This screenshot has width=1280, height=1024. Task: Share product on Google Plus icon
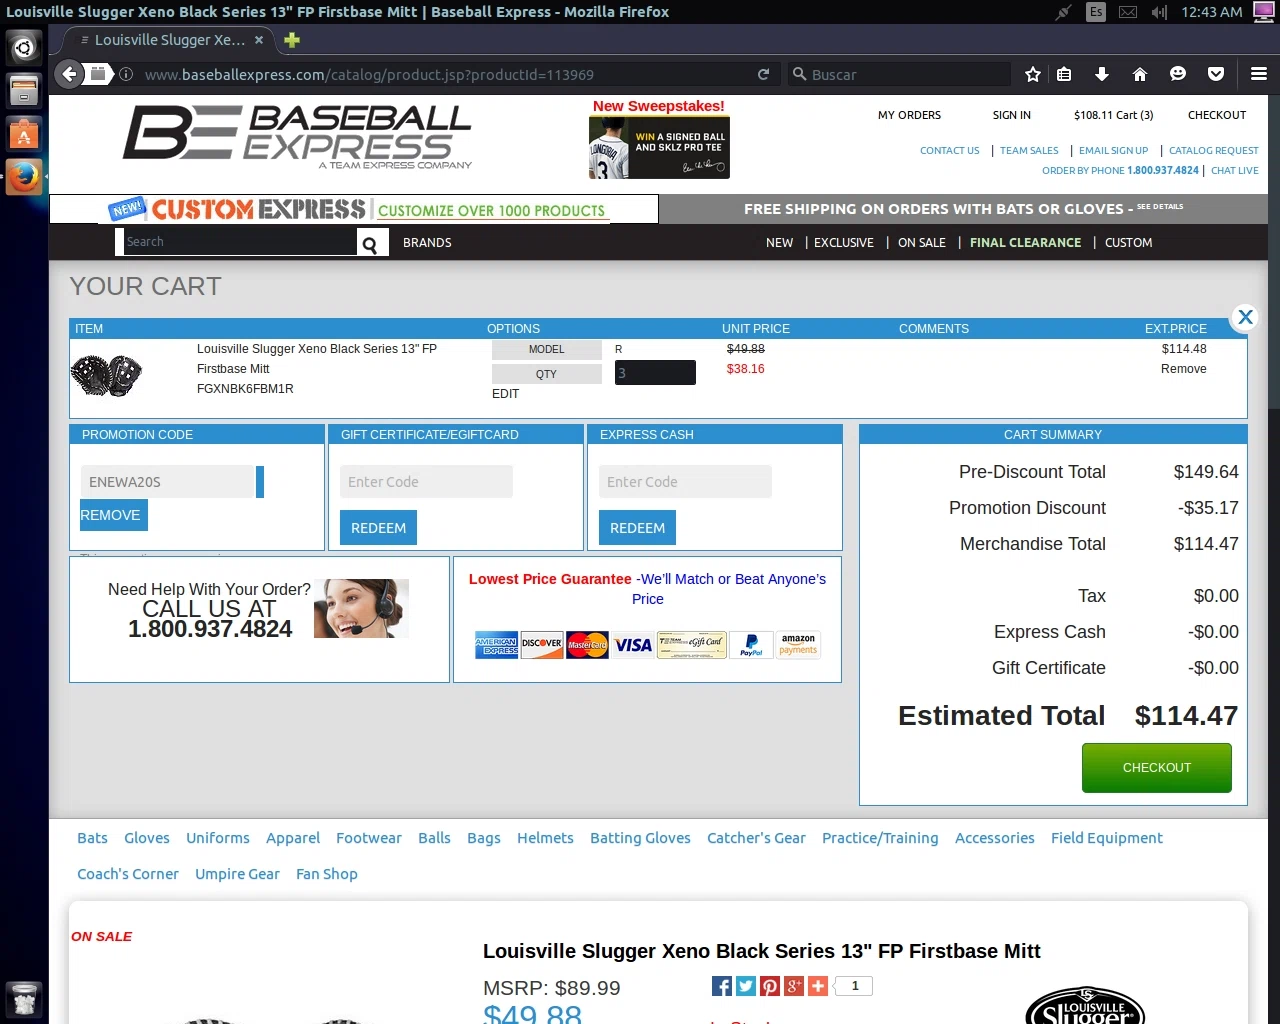(x=794, y=986)
